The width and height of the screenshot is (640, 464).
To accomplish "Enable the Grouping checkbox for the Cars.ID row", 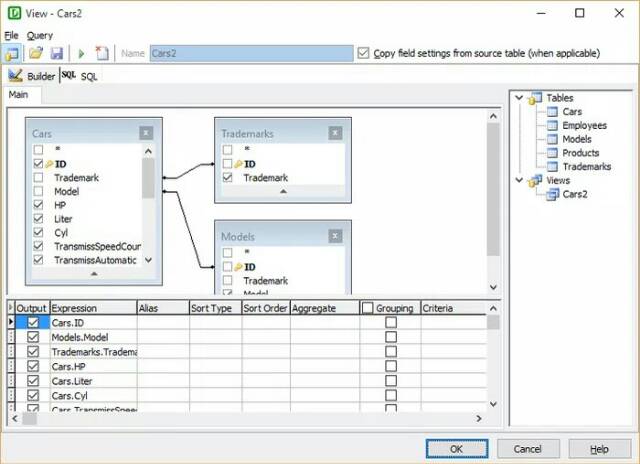I will point(390,323).
